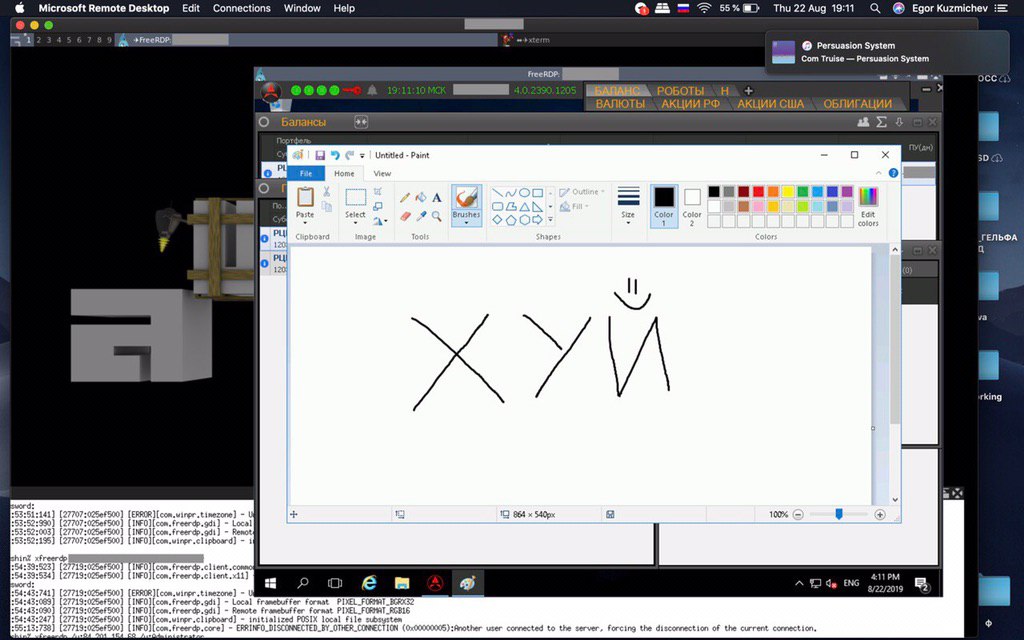Select the Oval shape in Shapes gallery
The width and height of the screenshot is (1024, 640).
[524, 193]
